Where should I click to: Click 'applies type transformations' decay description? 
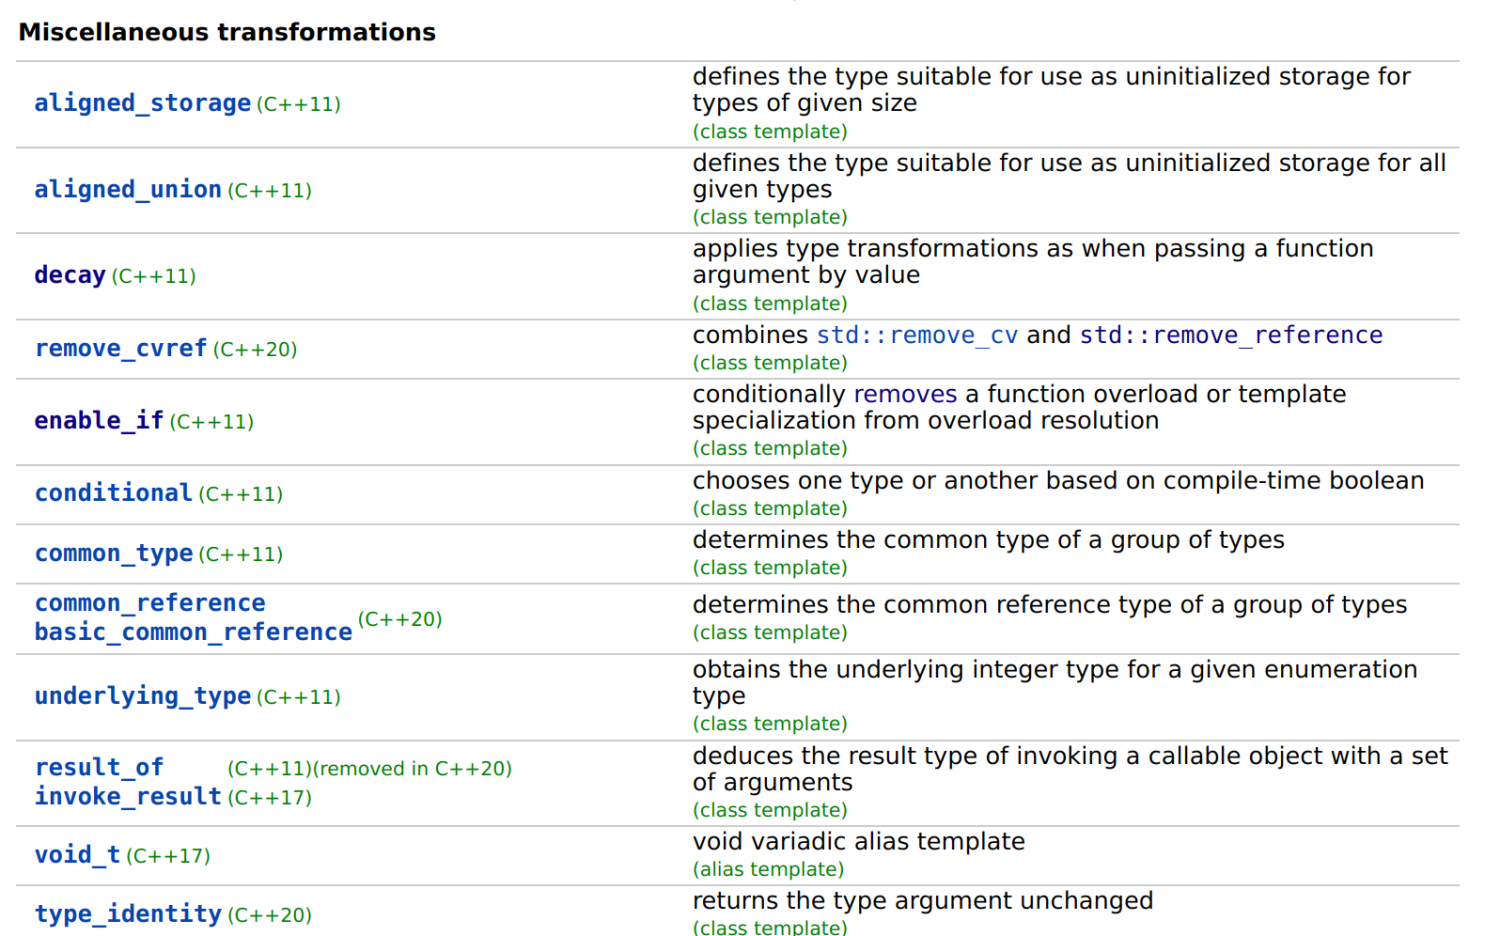pyautogui.click(x=1033, y=262)
